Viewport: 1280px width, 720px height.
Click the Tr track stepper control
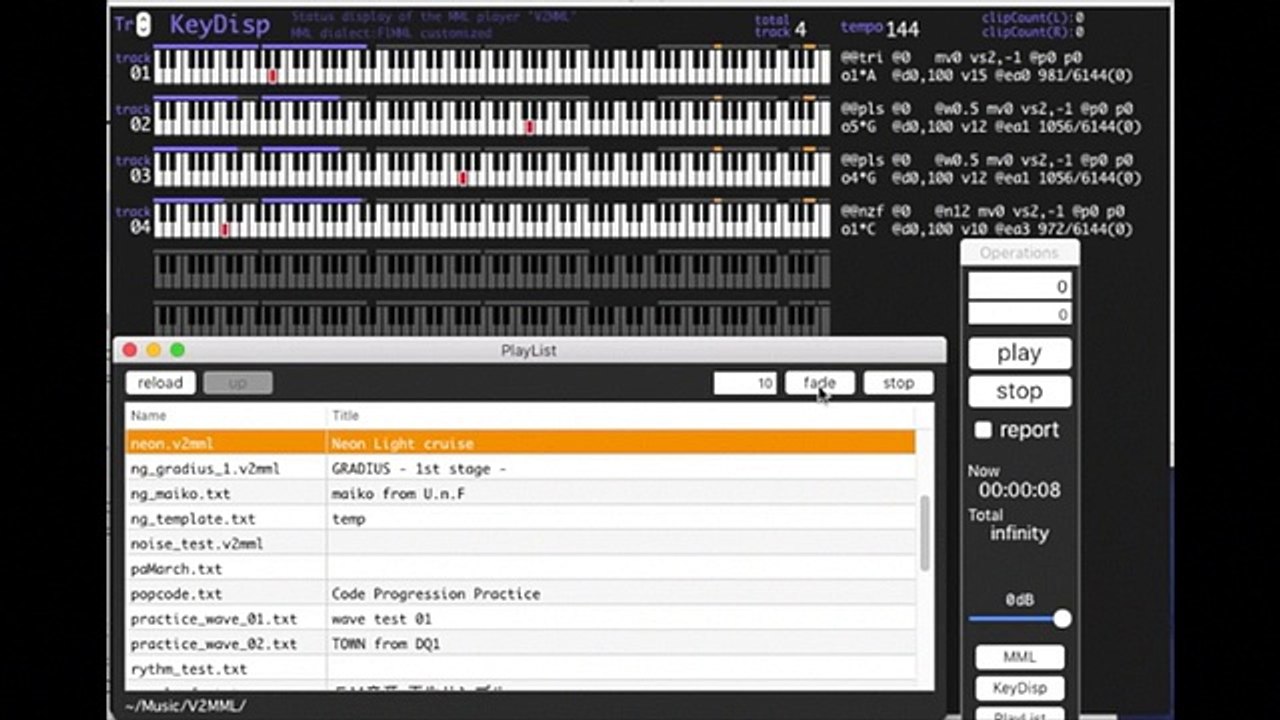(x=143, y=25)
